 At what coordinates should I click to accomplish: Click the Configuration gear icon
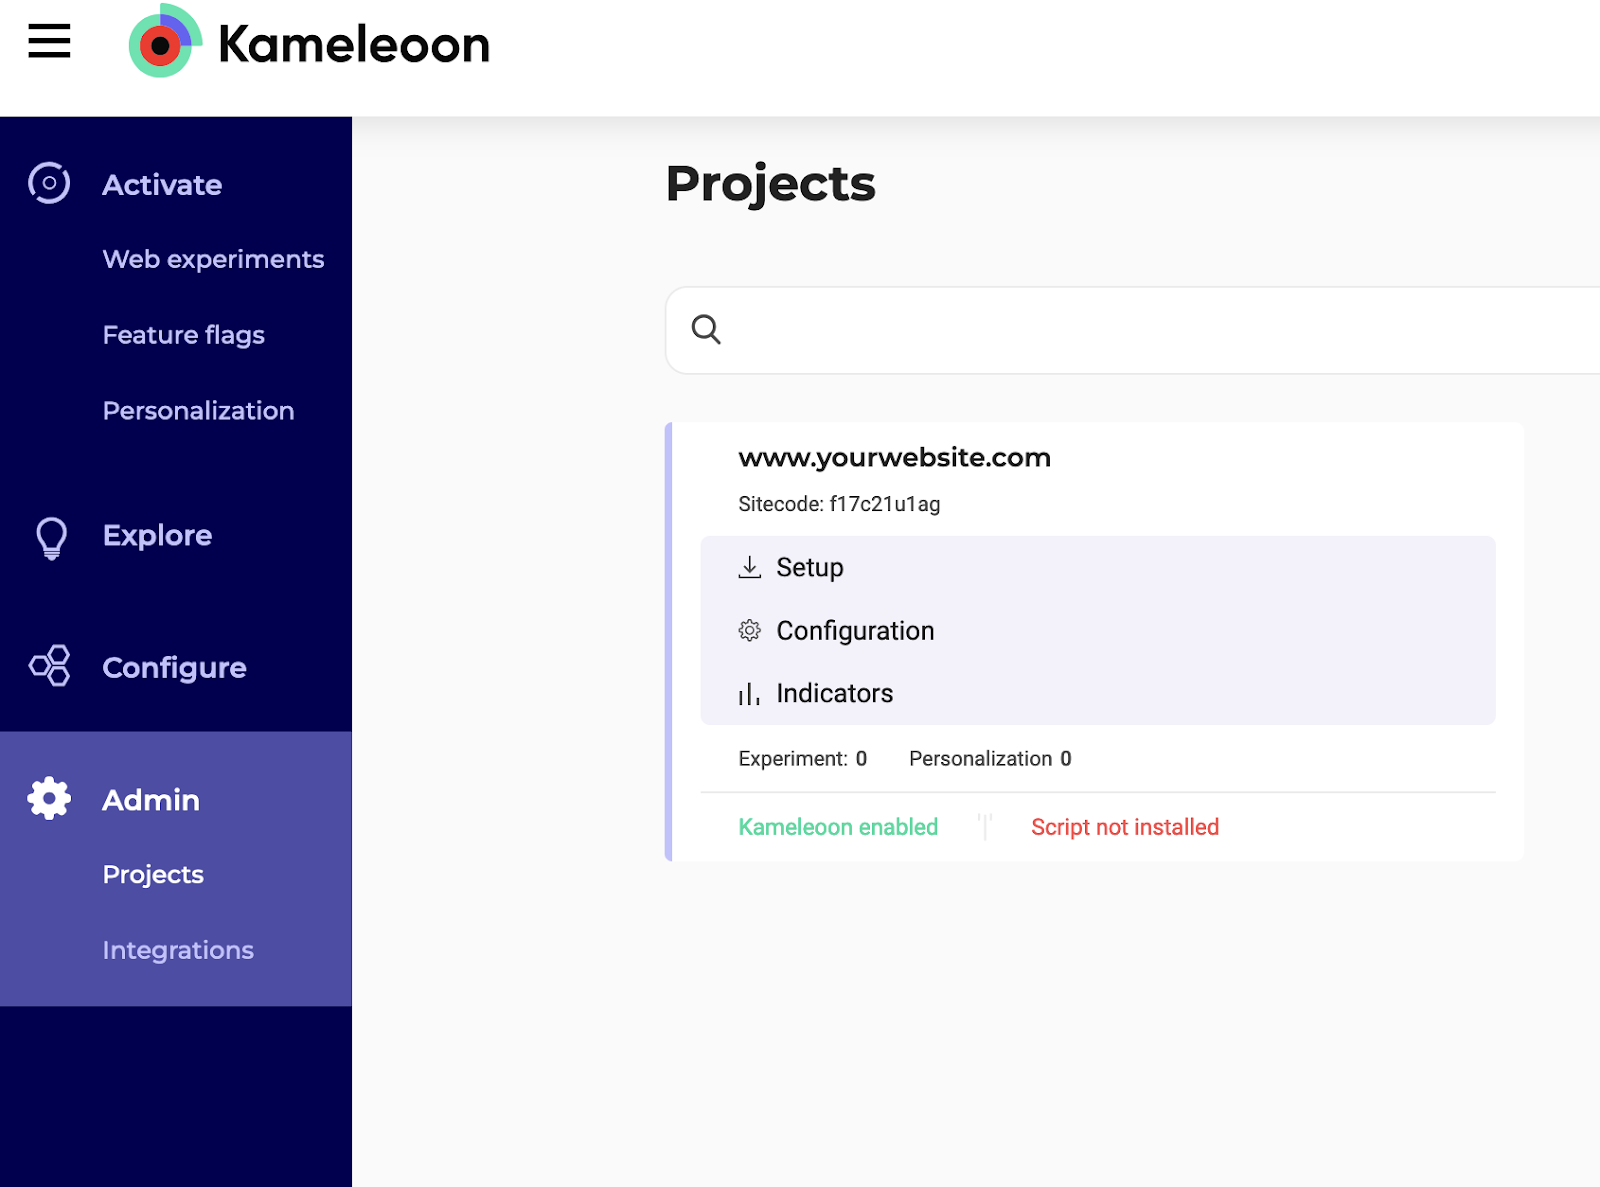point(749,630)
